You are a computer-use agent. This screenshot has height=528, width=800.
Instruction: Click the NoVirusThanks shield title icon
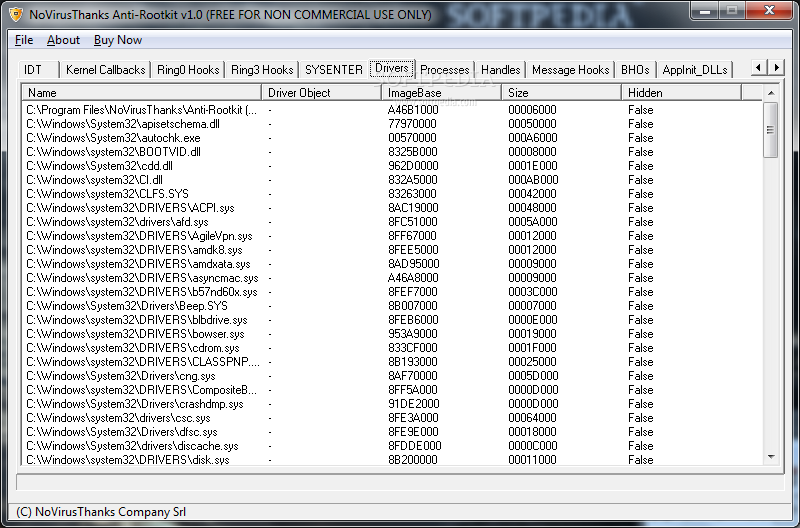(16, 15)
